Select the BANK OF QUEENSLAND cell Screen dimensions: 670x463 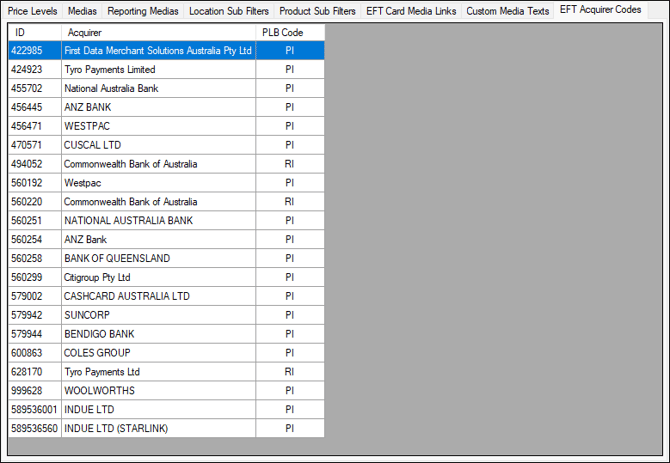point(159,258)
